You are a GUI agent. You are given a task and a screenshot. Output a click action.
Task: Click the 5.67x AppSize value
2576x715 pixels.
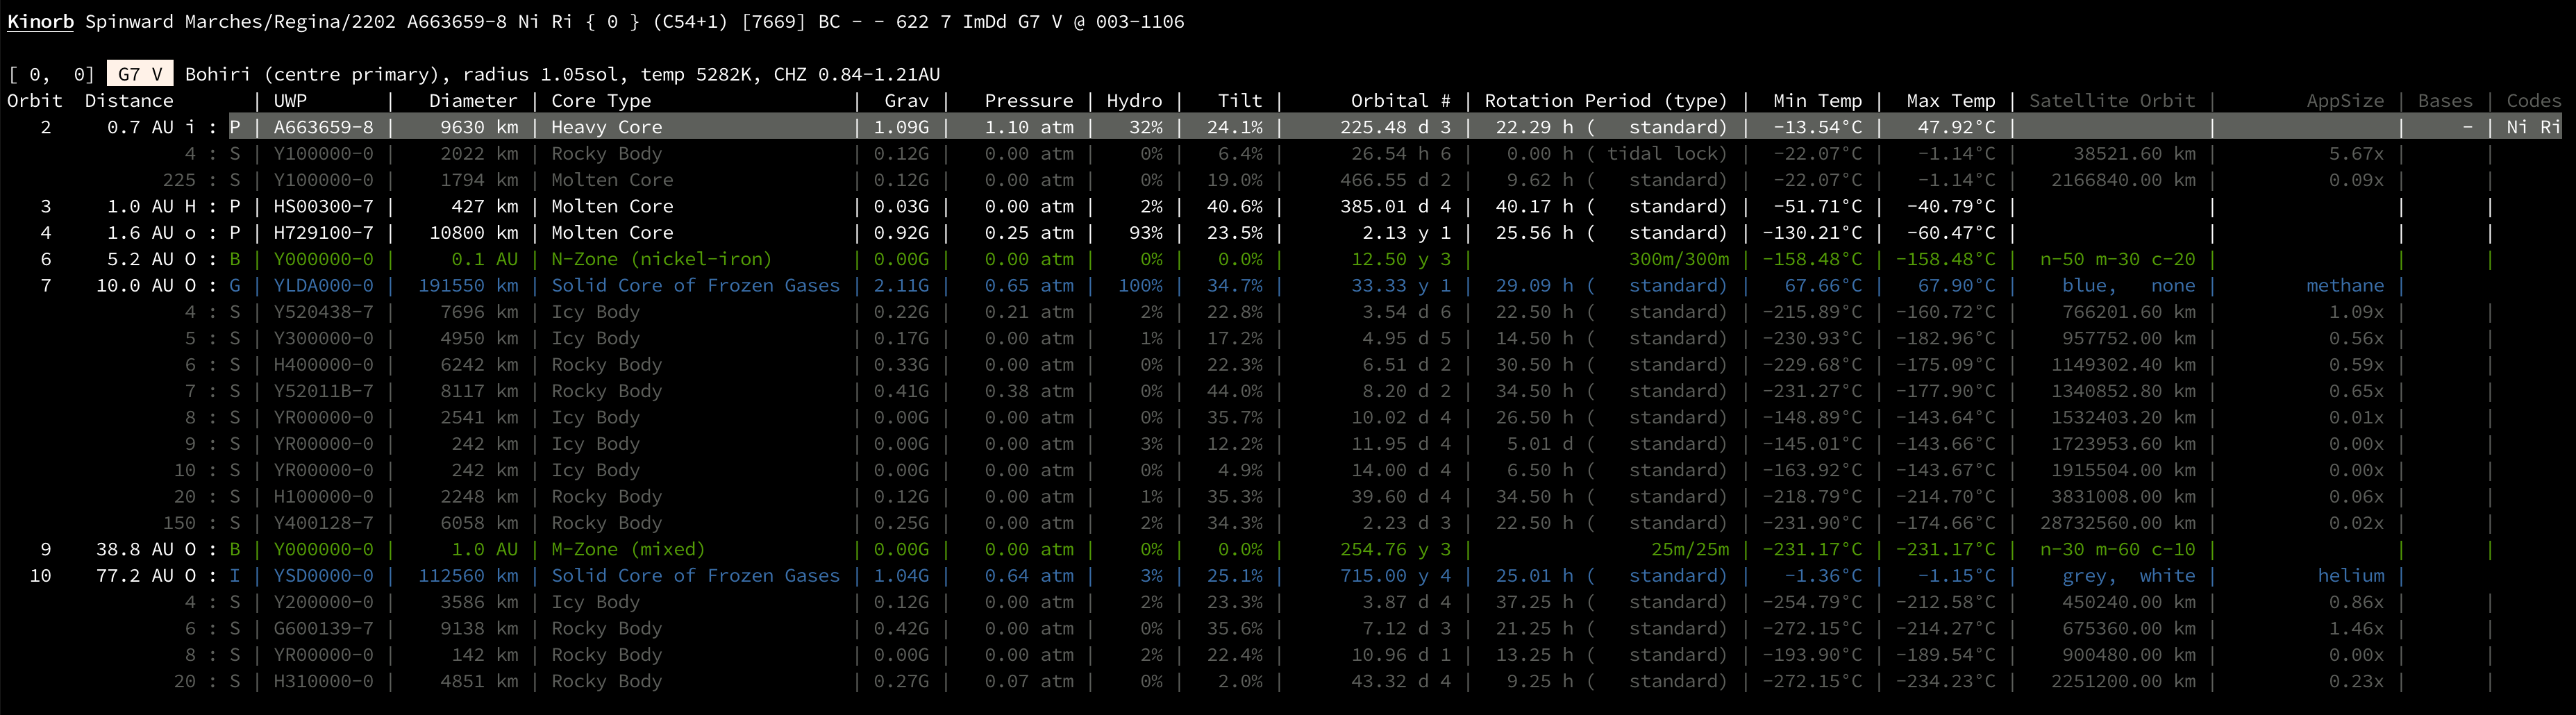[x=2356, y=154]
